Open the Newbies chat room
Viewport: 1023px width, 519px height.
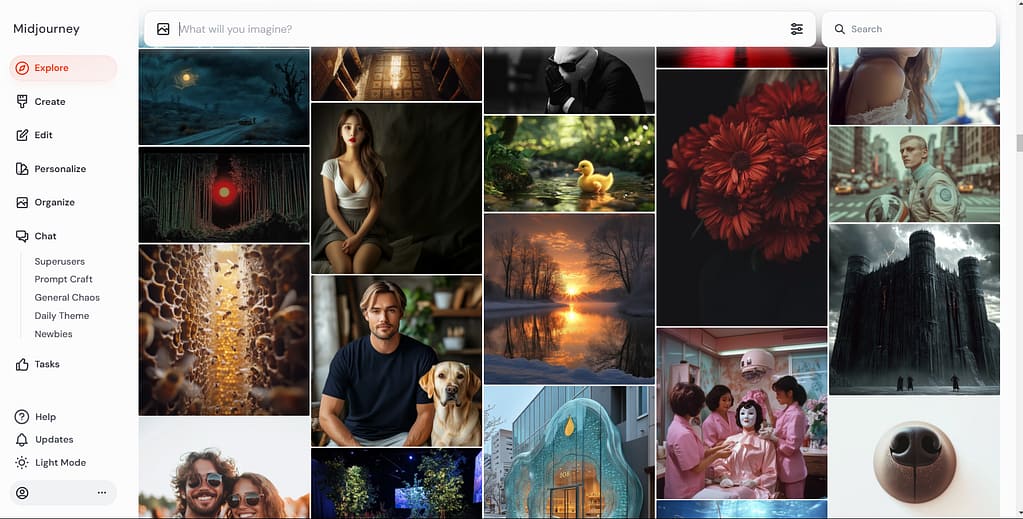click(53, 334)
